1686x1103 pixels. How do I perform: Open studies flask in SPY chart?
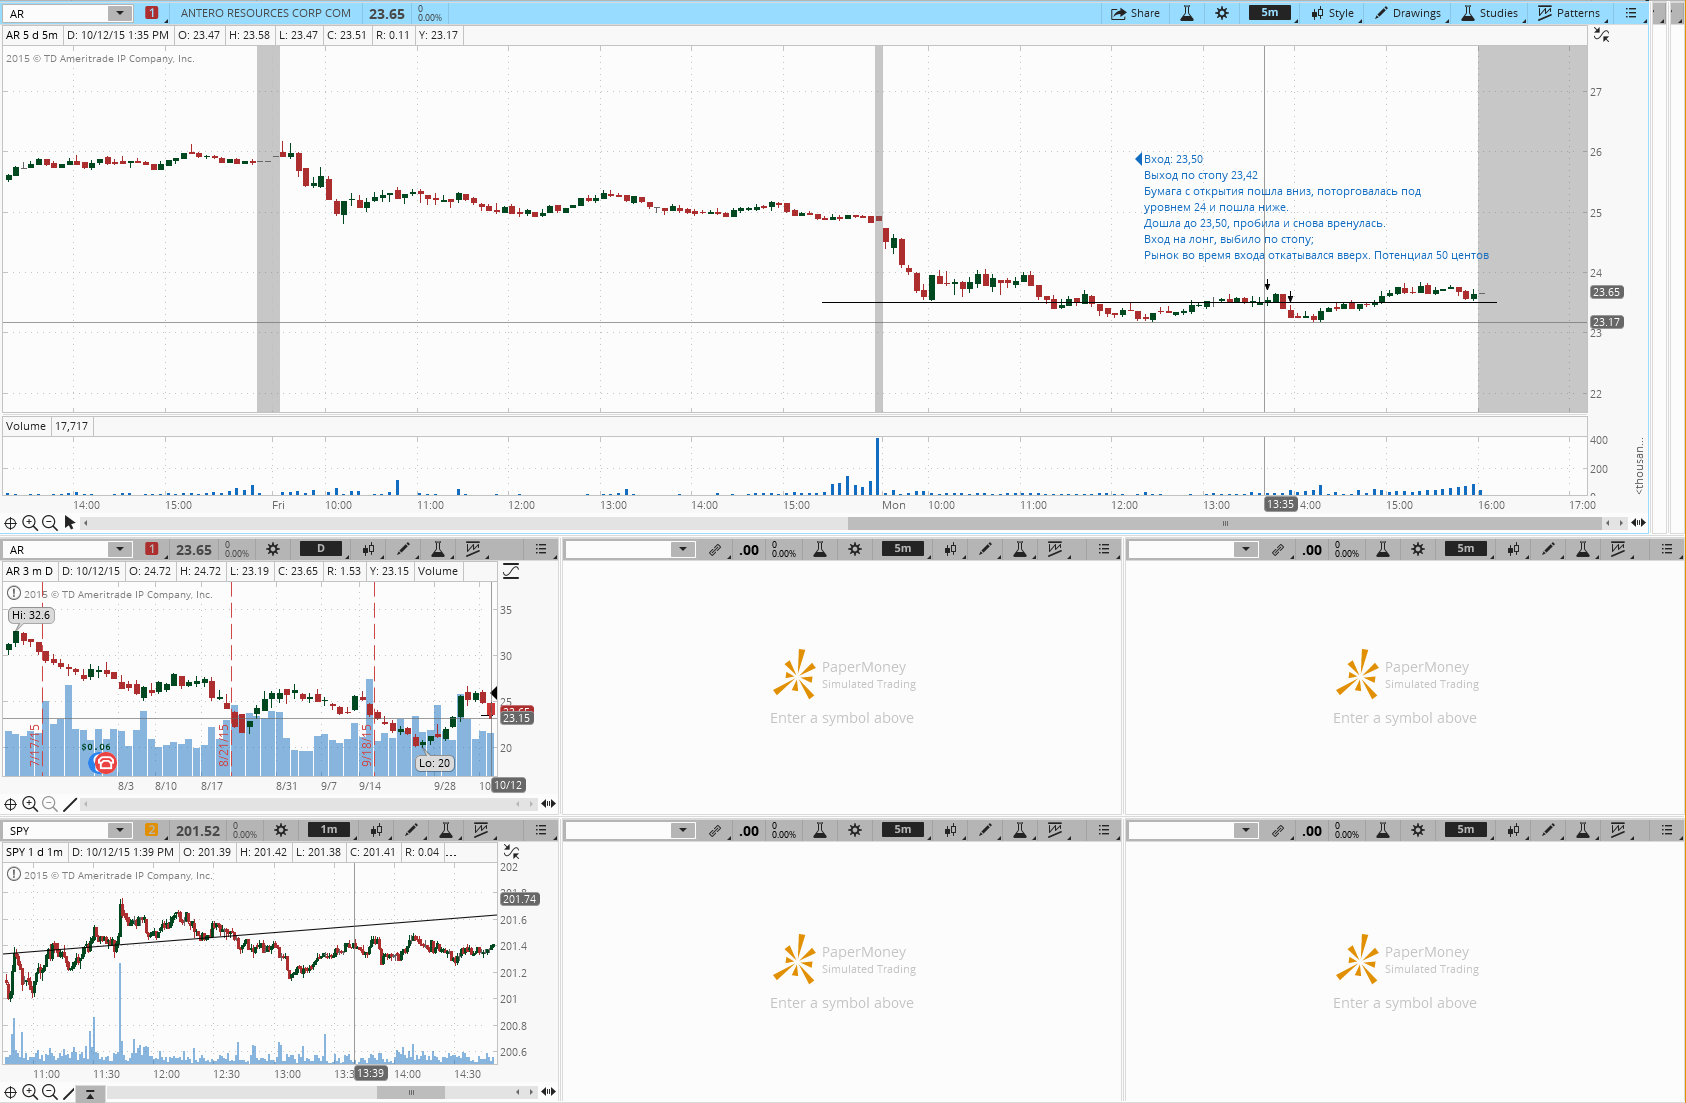446,830
